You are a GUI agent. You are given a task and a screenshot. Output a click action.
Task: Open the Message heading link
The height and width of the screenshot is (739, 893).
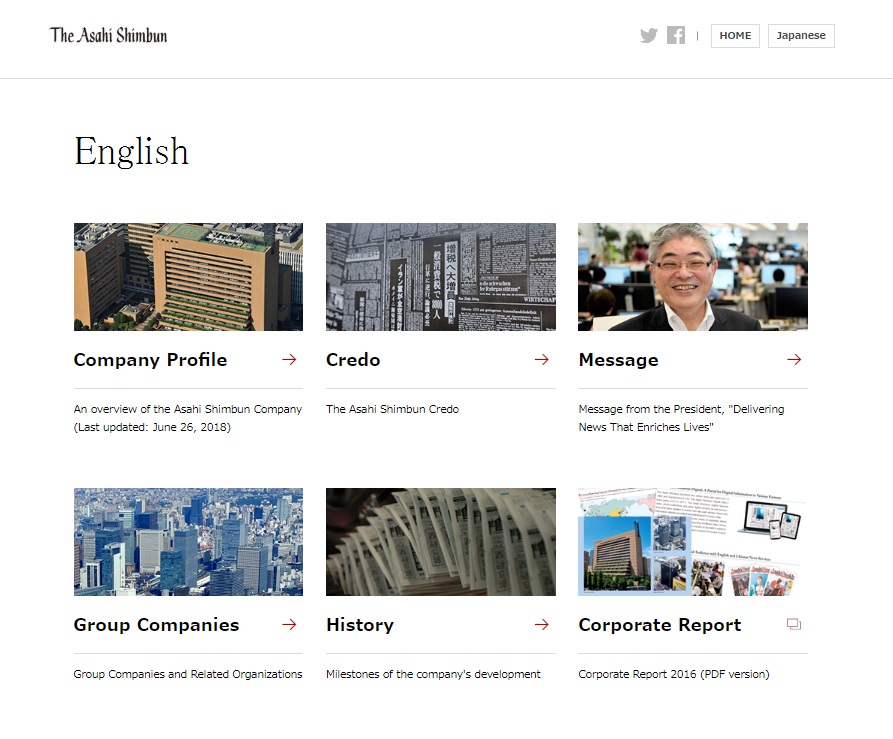[618, 360]
